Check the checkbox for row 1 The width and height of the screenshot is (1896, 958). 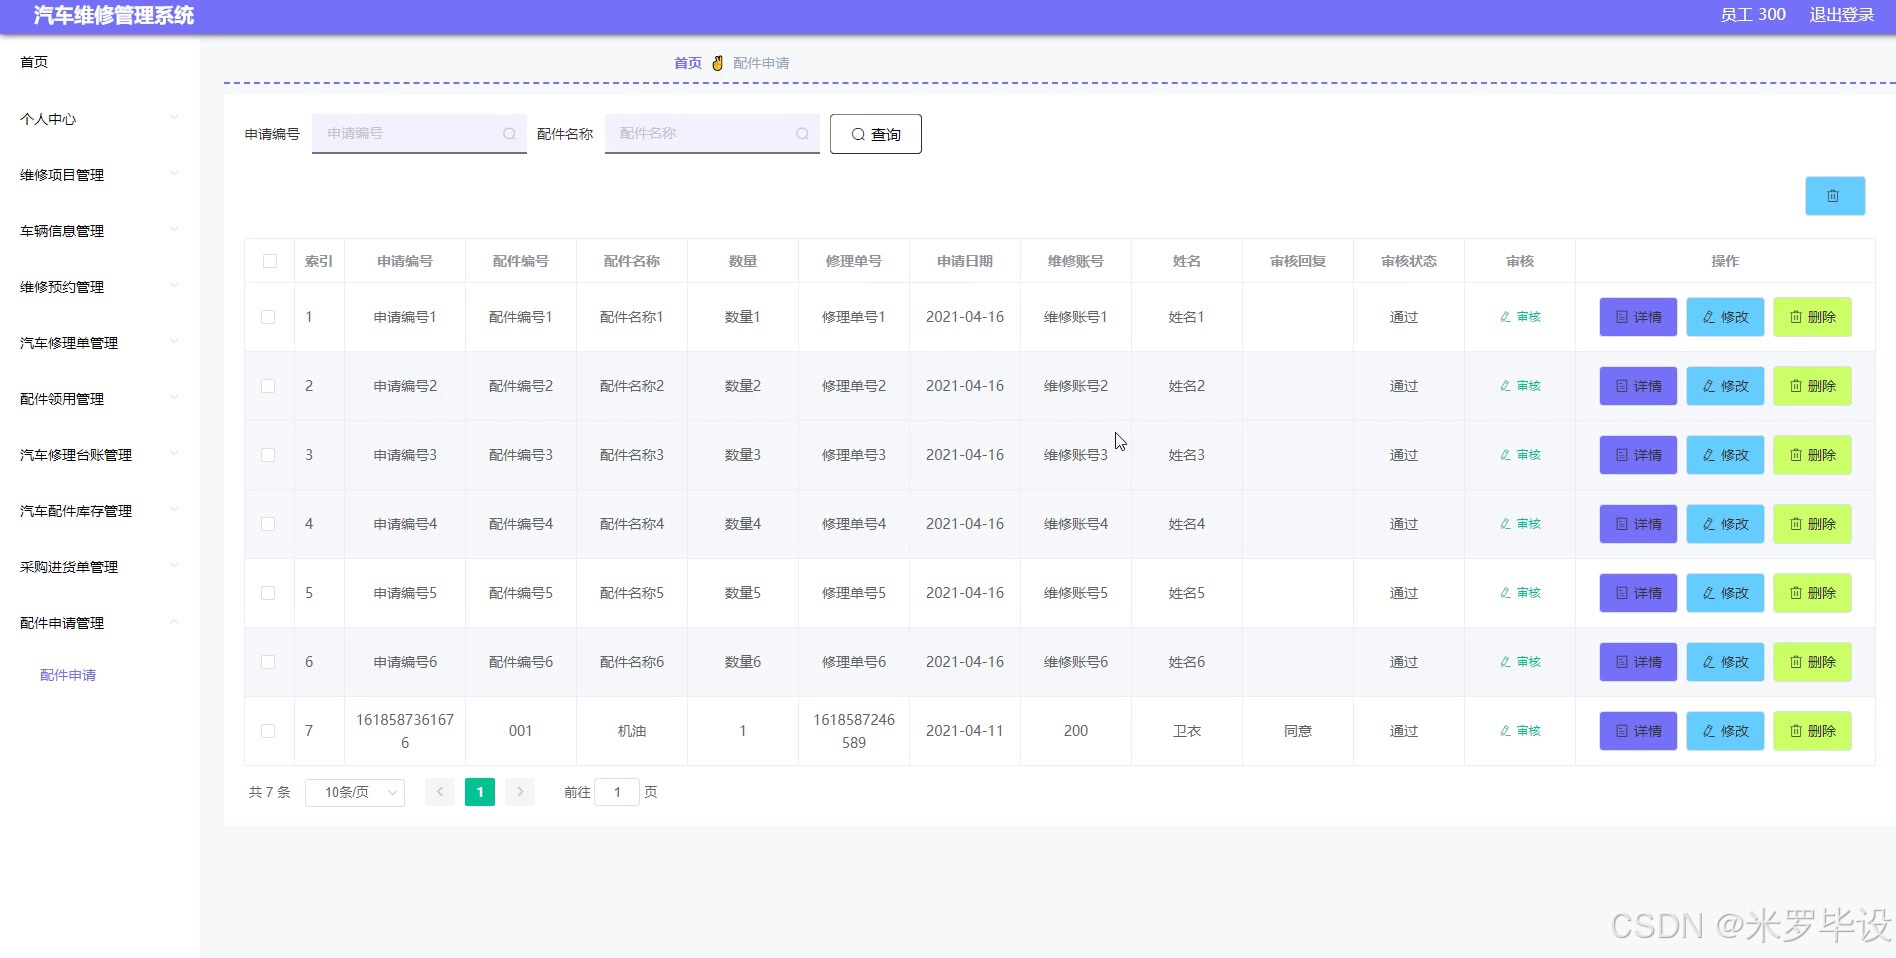point(268,317)
